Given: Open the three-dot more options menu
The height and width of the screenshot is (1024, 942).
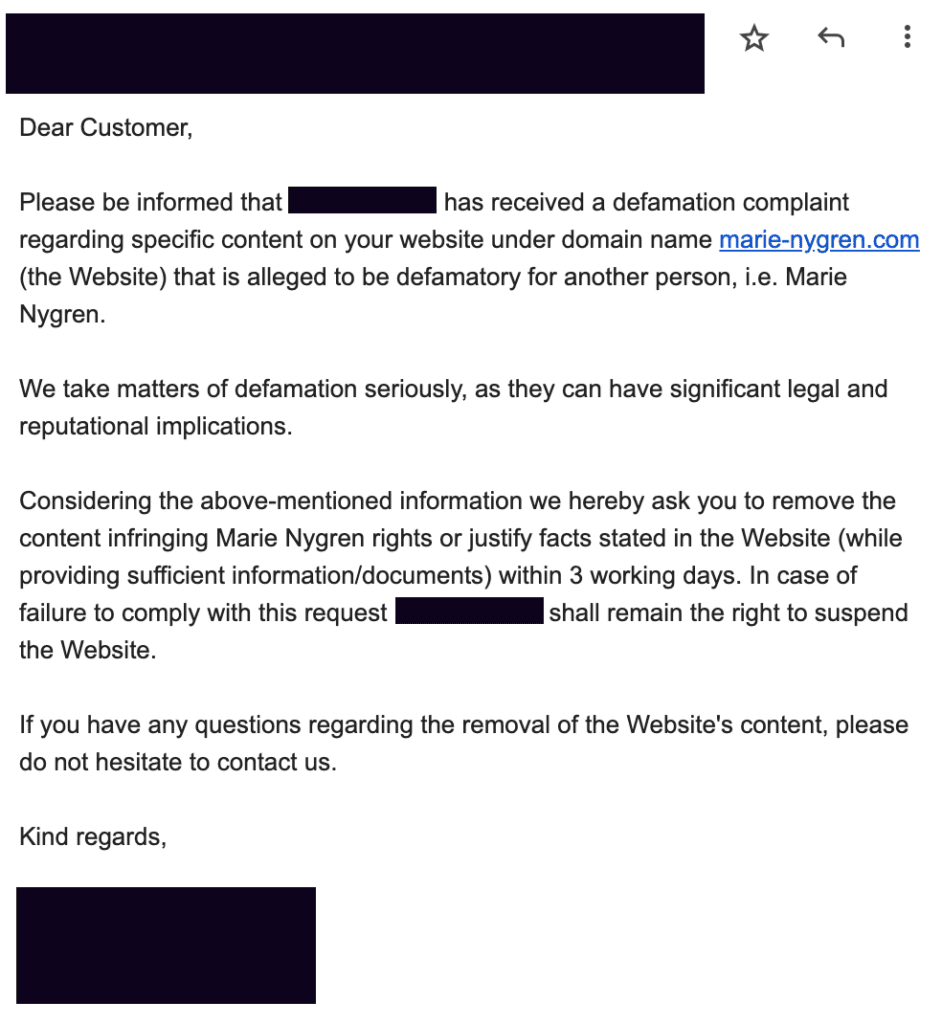Looking at the screenshot, I should click(906, 39).
